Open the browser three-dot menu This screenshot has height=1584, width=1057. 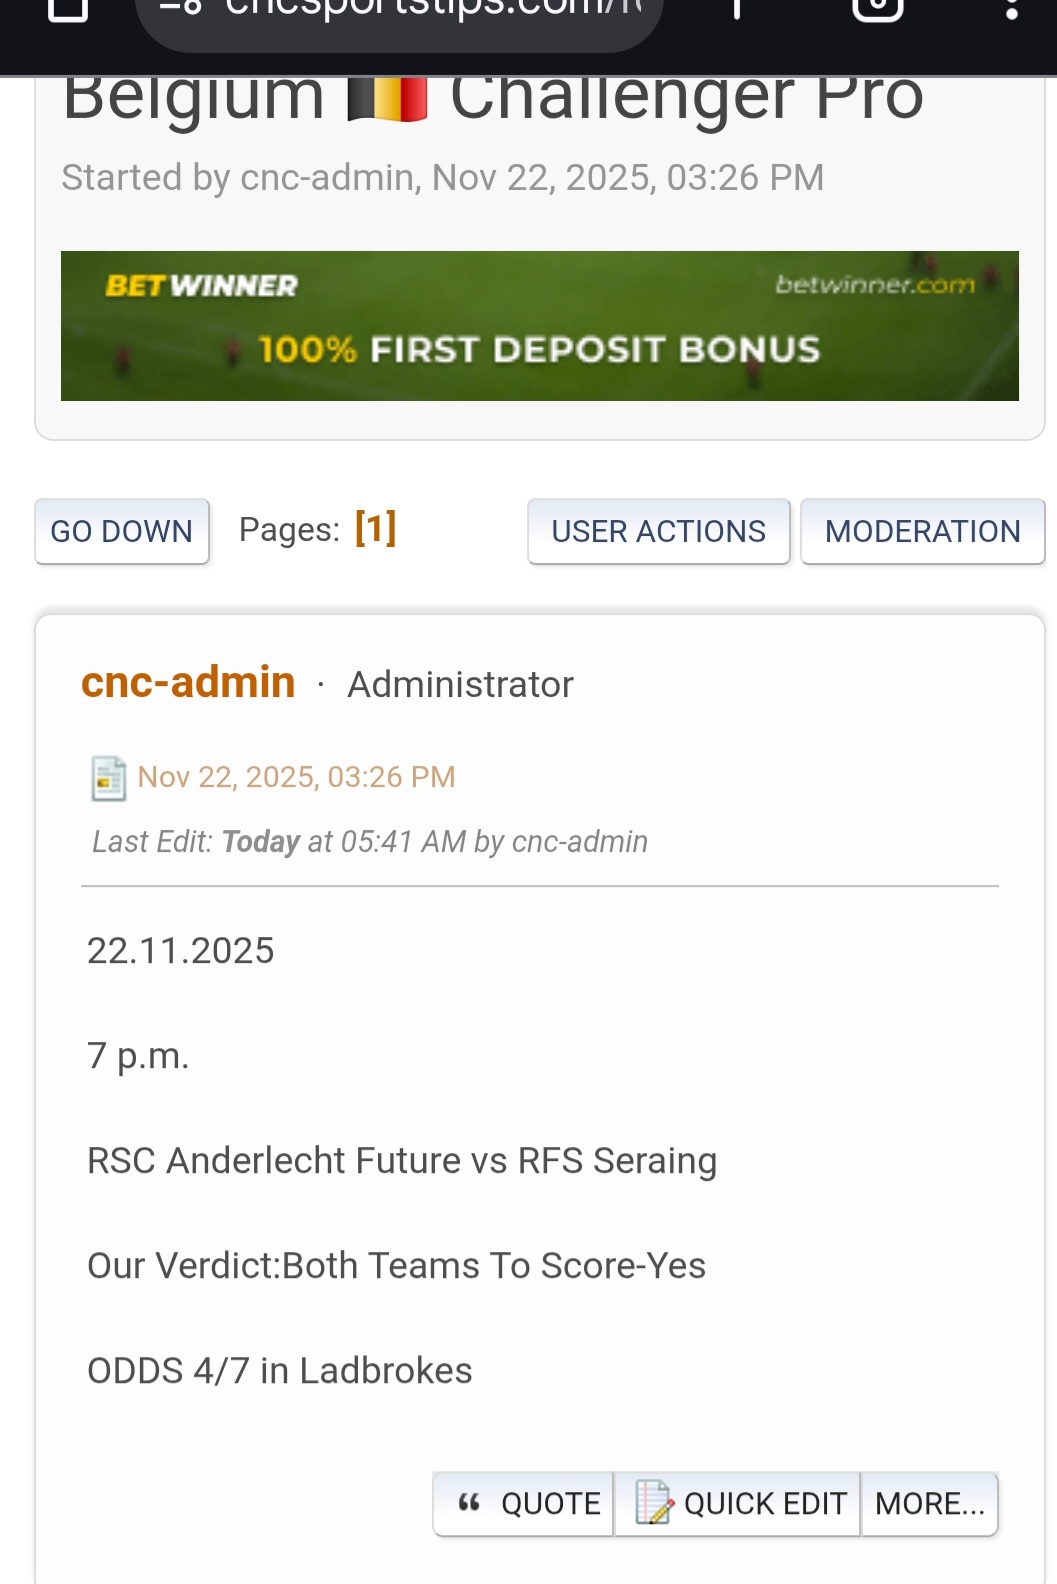[x=1011, y=8]
